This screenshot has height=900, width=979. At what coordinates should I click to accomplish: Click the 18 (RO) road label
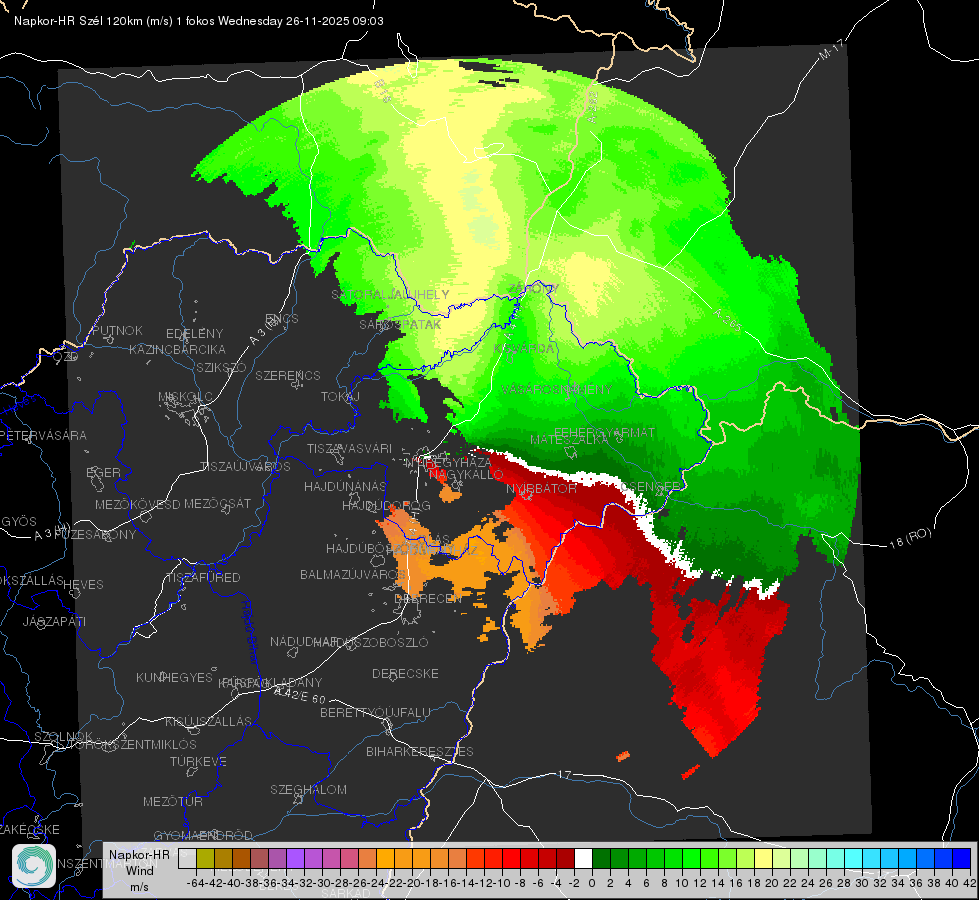tap(910, 538)
